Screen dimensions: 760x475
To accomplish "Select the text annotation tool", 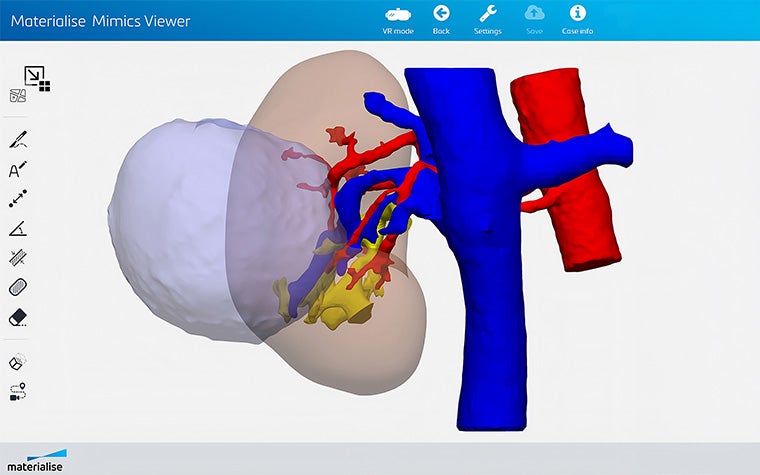I will tap(18, 169).
